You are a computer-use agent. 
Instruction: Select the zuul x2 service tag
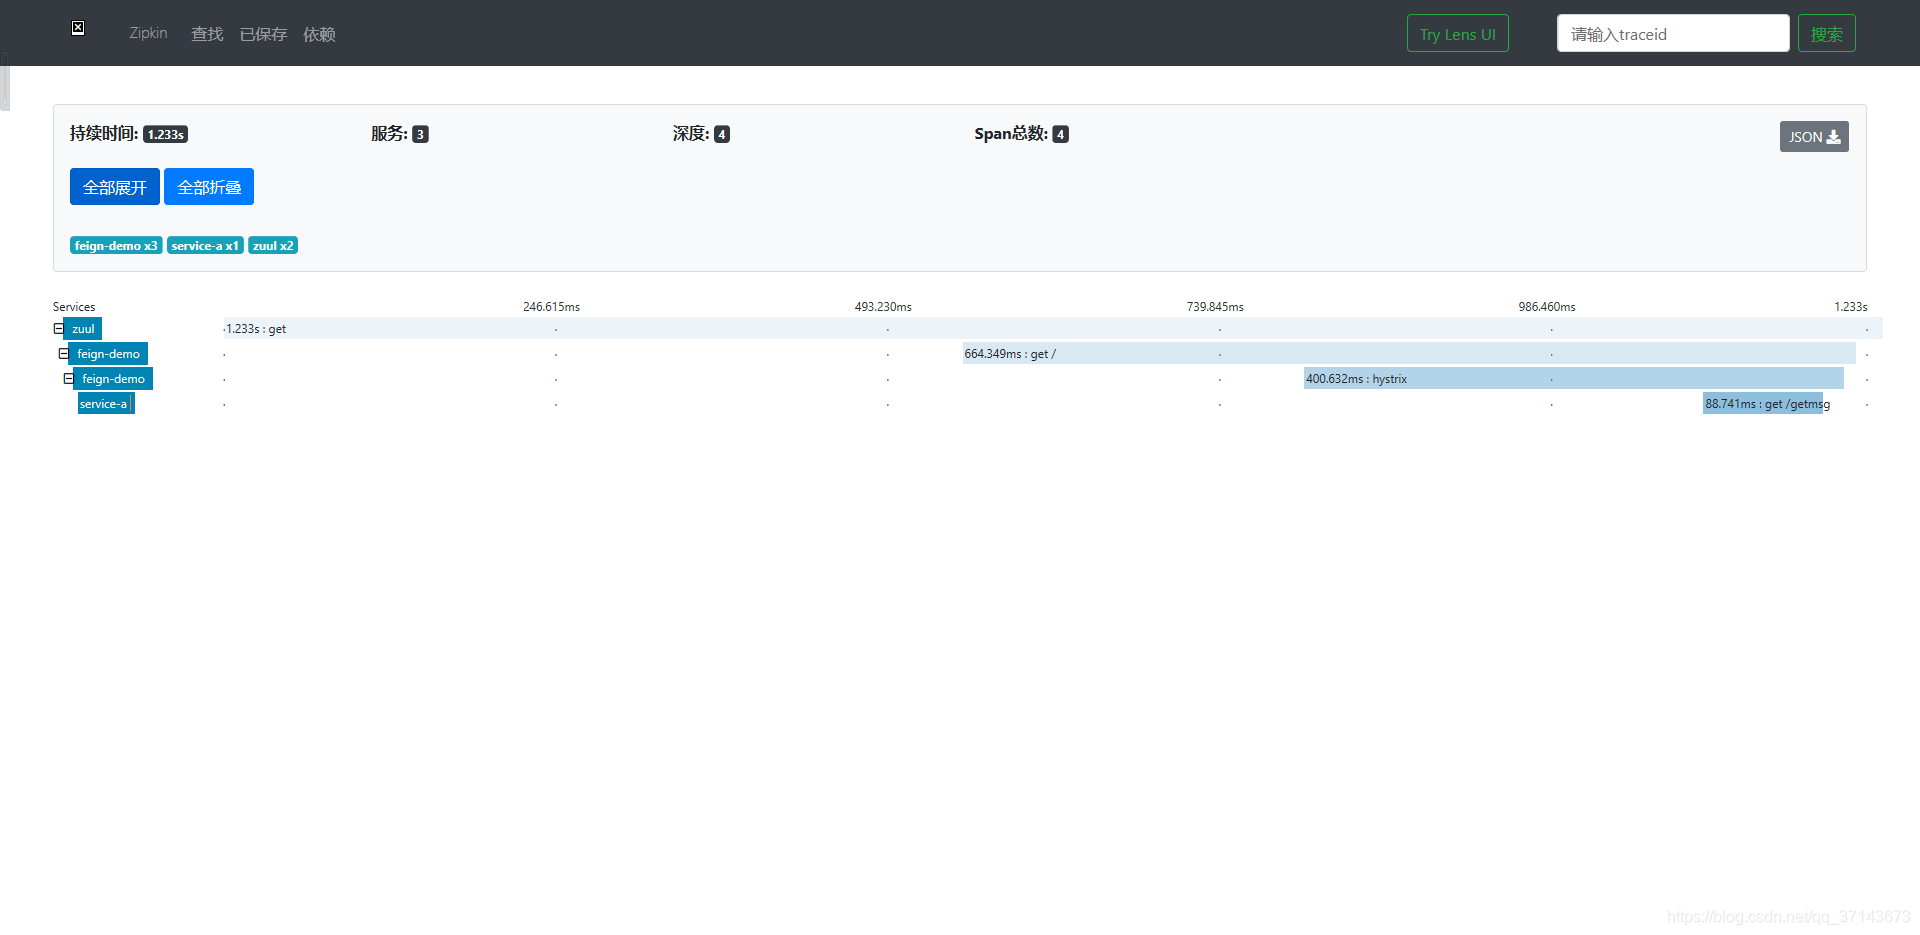pos(273,245)
